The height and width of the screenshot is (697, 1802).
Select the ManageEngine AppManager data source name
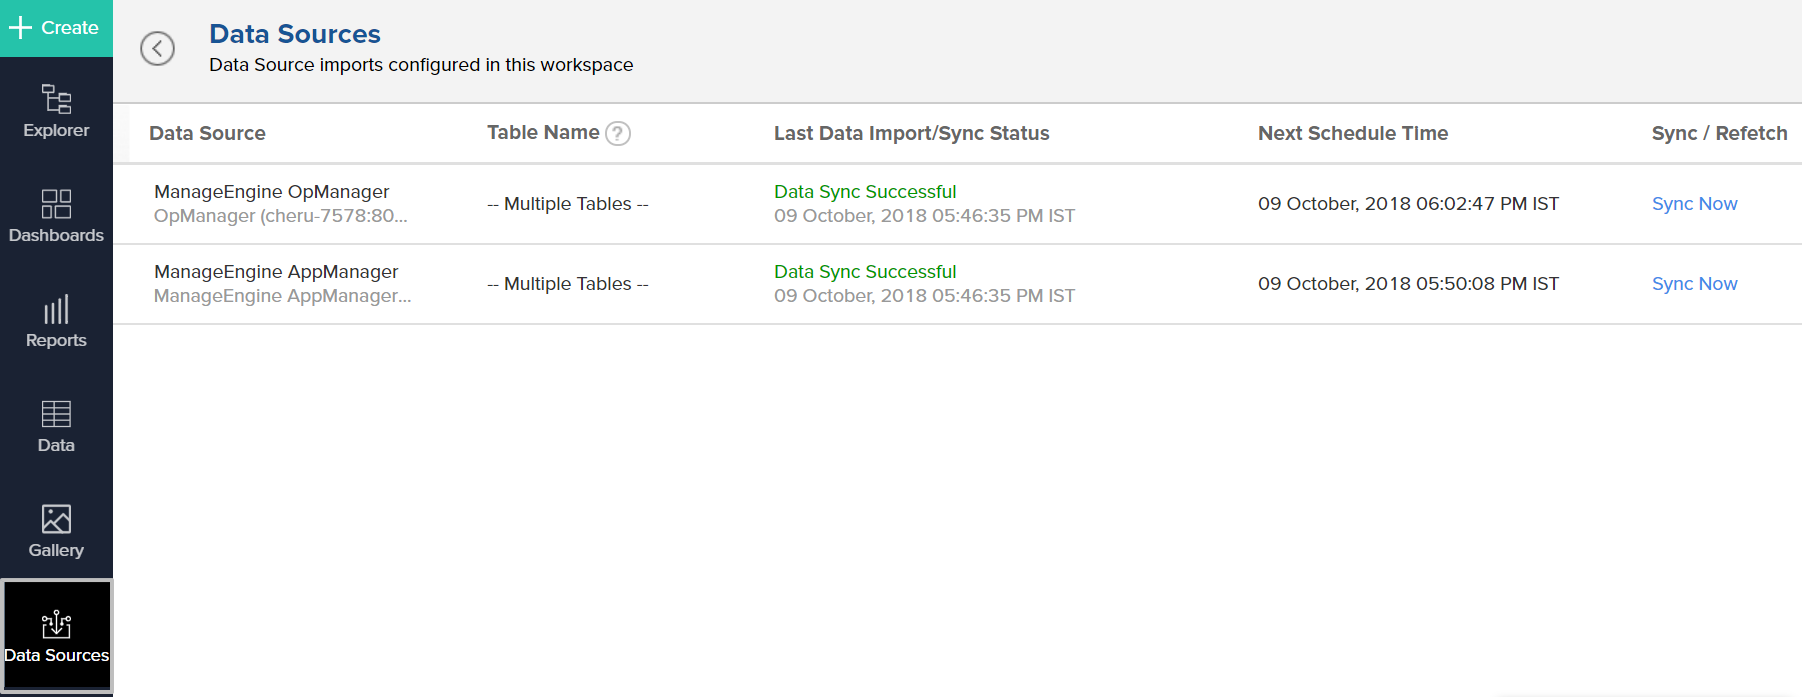click(x=276, y=272)
